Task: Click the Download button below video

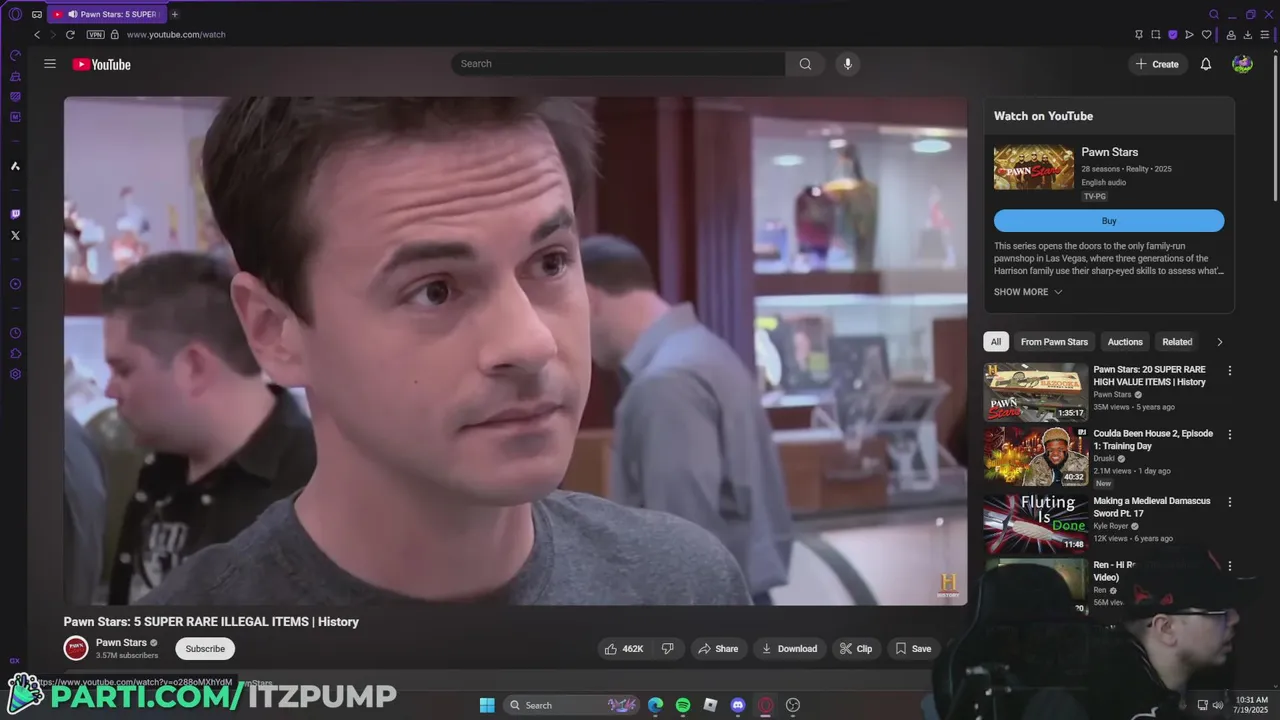Action: pos(789,649)
